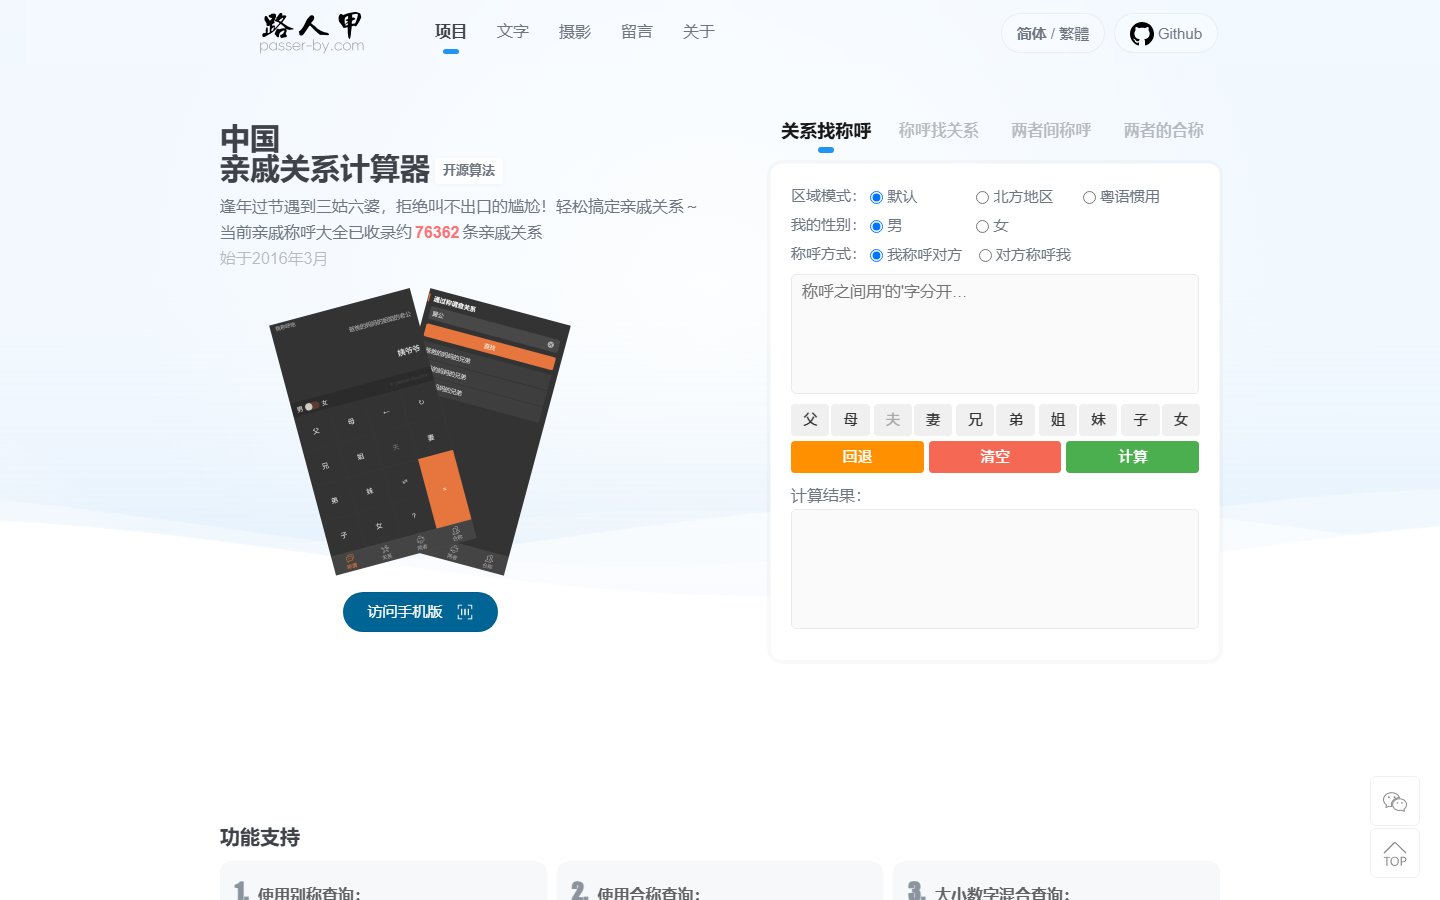Open 文字 in the top navigation
Viewport: 1440px width, 900px height.
tap(513, 32)
